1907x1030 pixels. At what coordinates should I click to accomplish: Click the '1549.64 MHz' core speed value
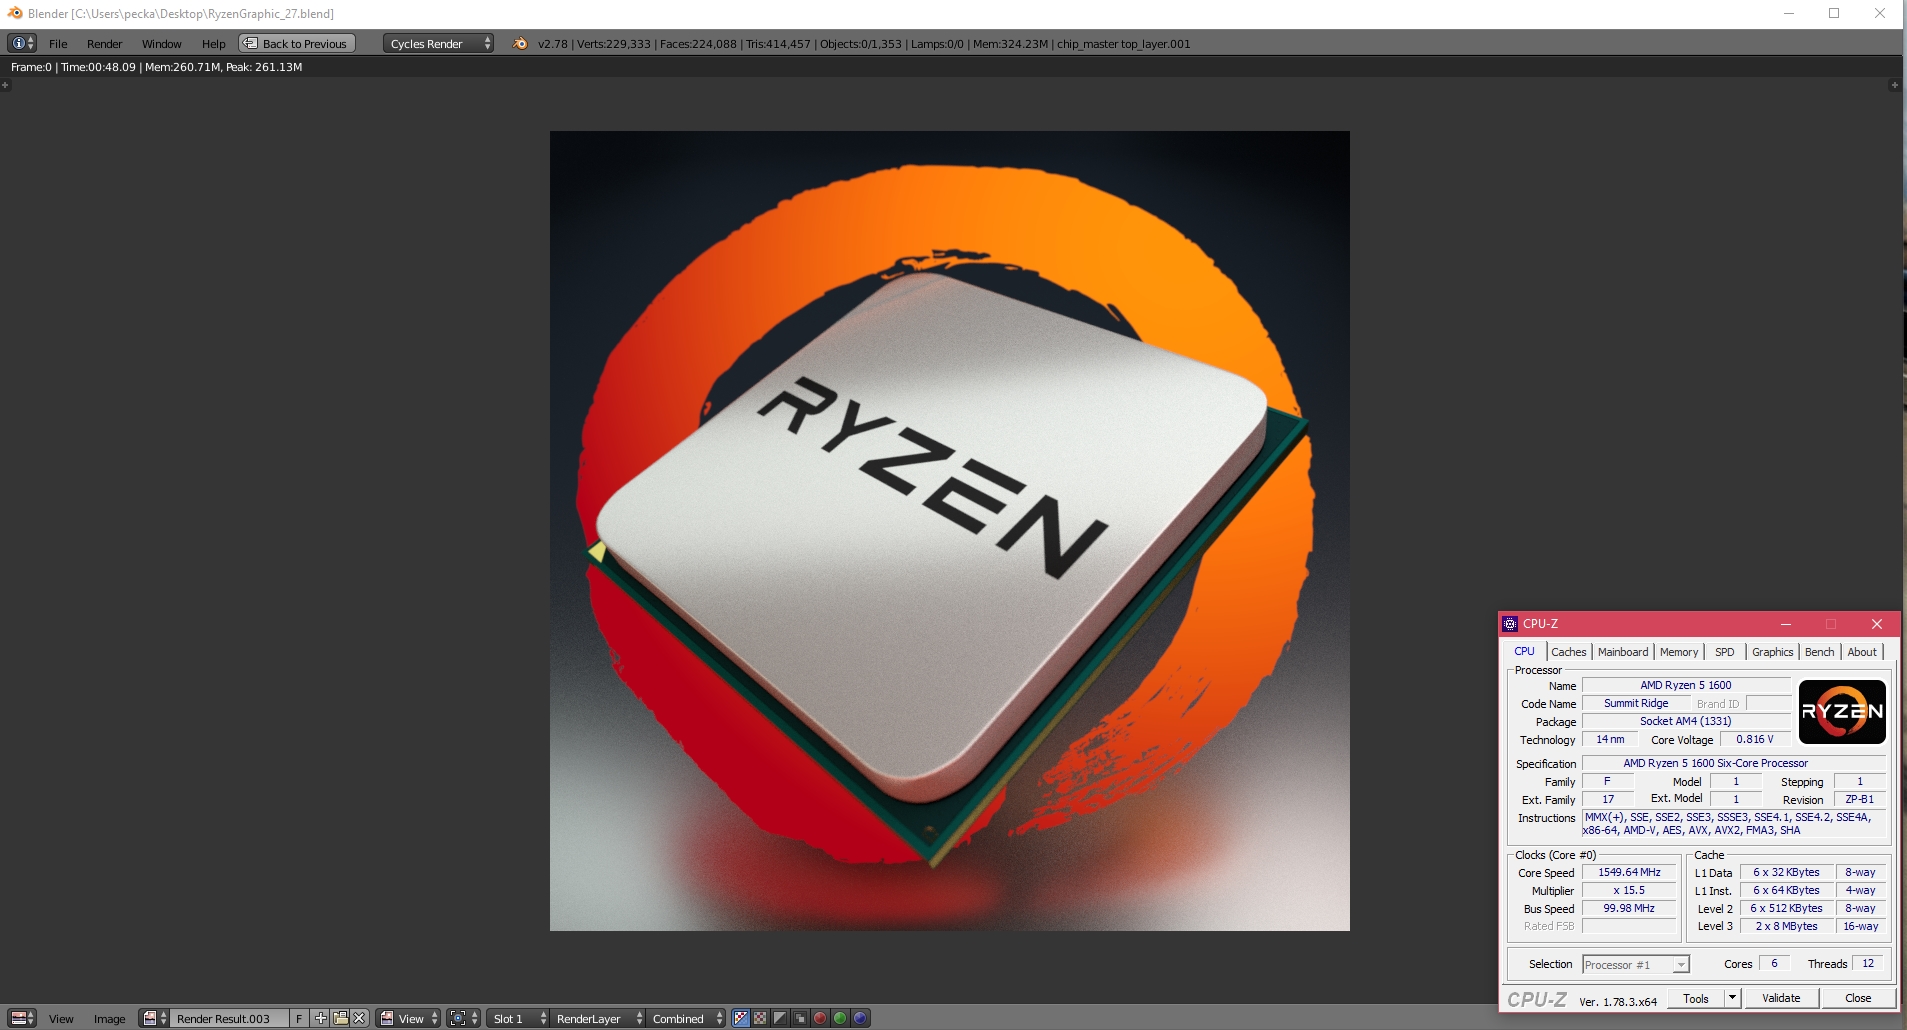point(1629,872)
